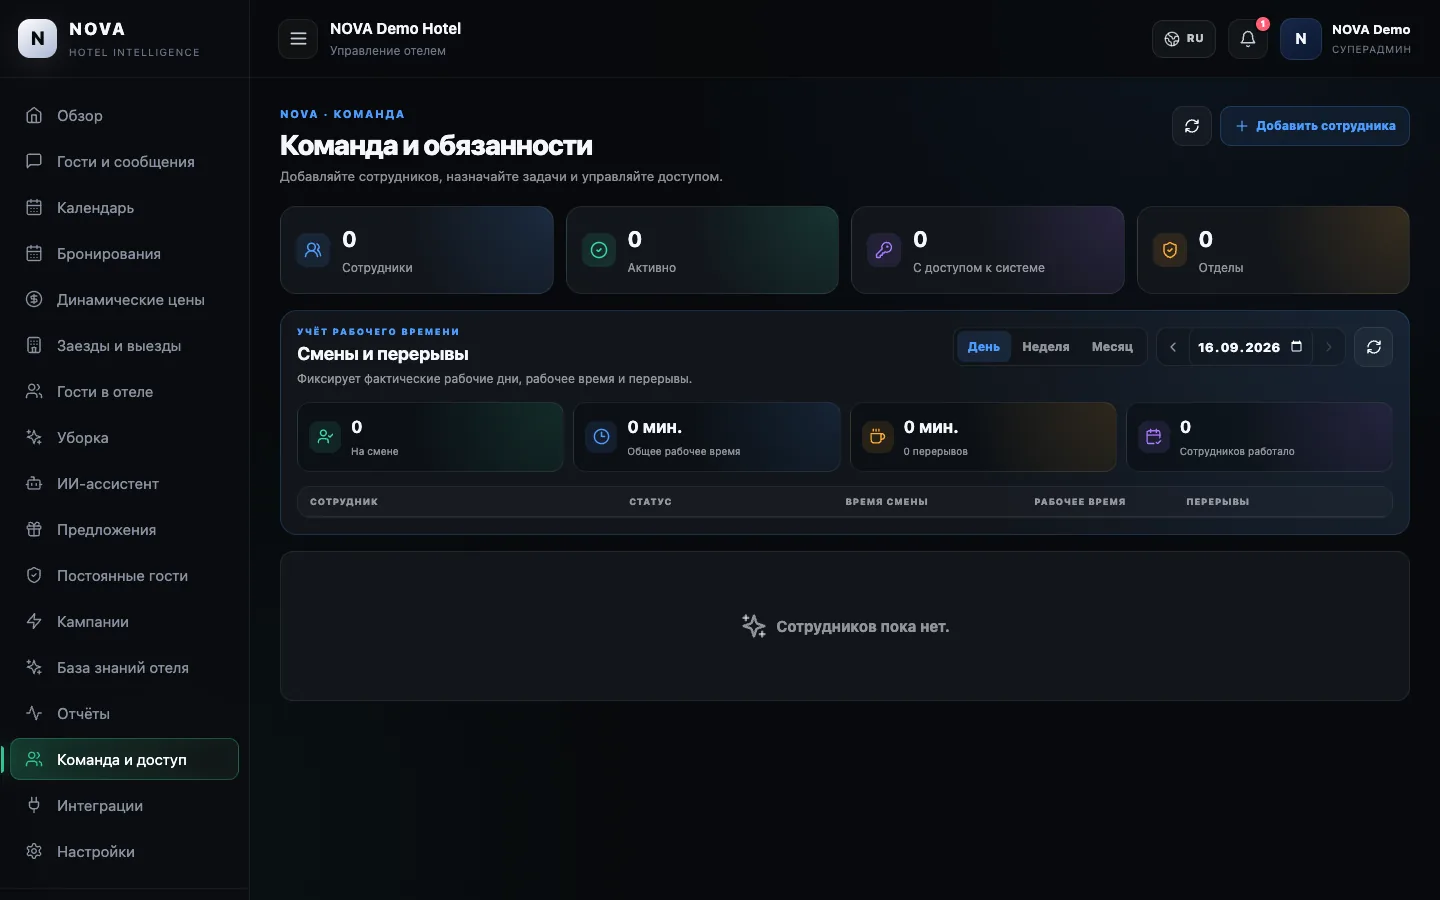Go to Календарь in sidebar
The width and height of the screenshot is (1440, 900).
pyautogui.click(x=124, y=208)
